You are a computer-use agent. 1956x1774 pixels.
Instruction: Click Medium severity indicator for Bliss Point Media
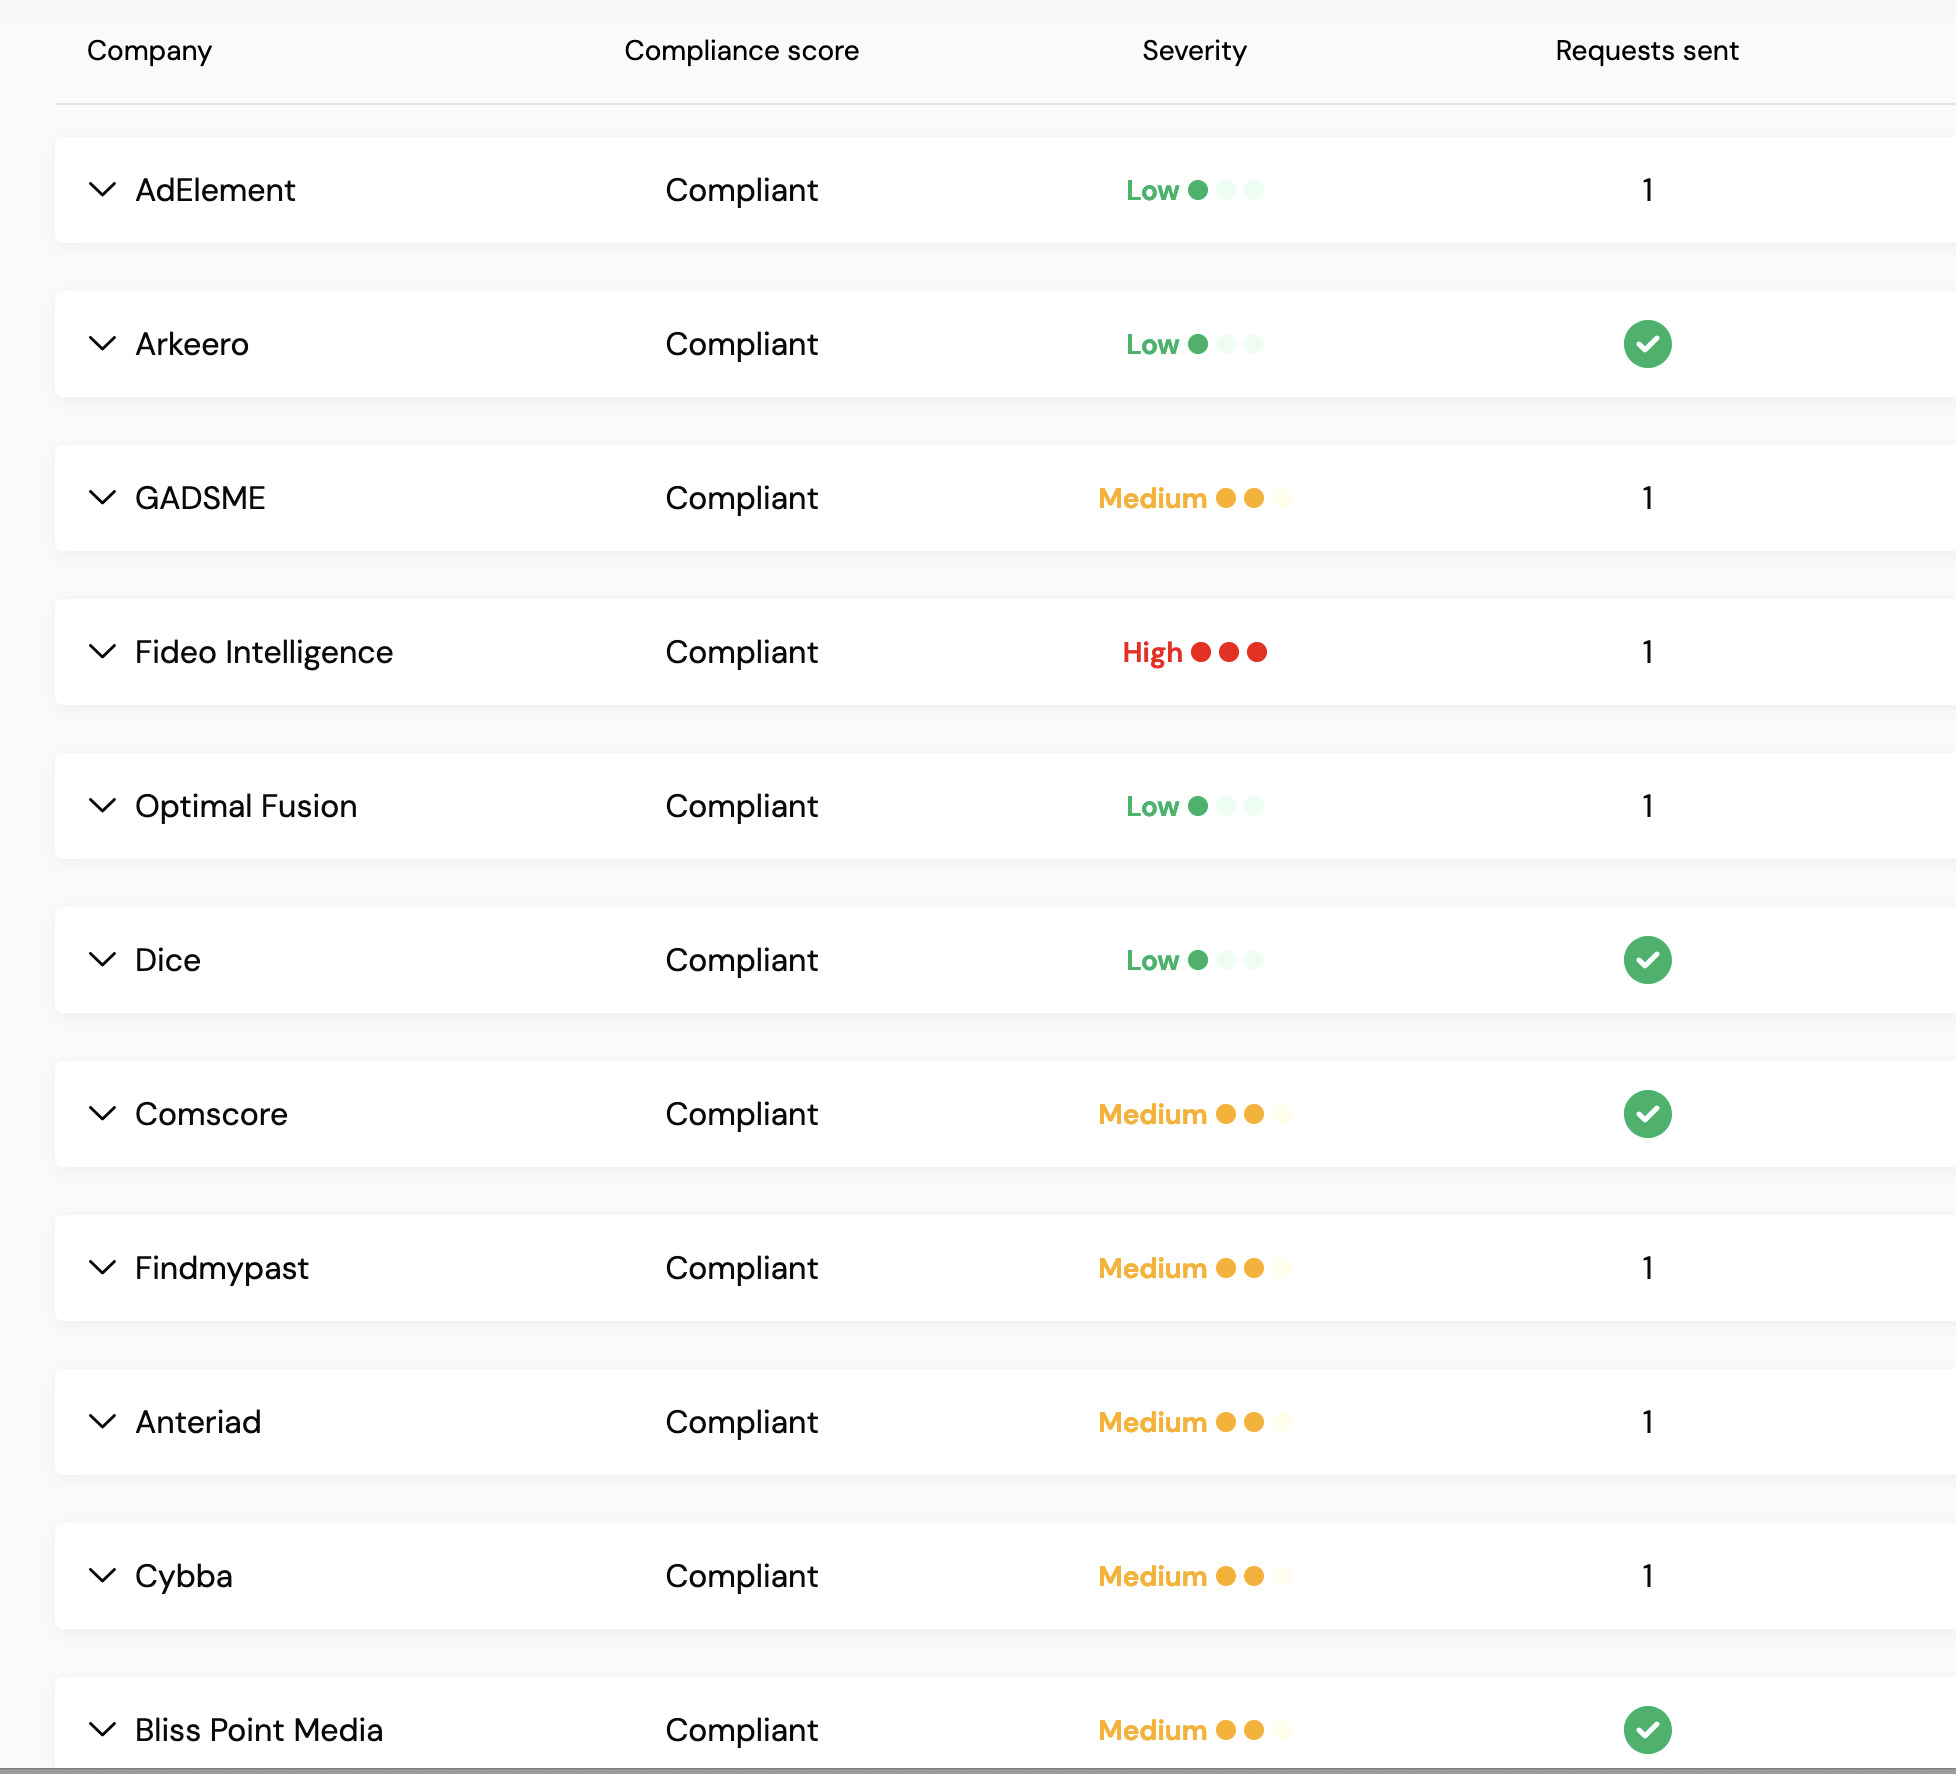coord(1195,1730)
